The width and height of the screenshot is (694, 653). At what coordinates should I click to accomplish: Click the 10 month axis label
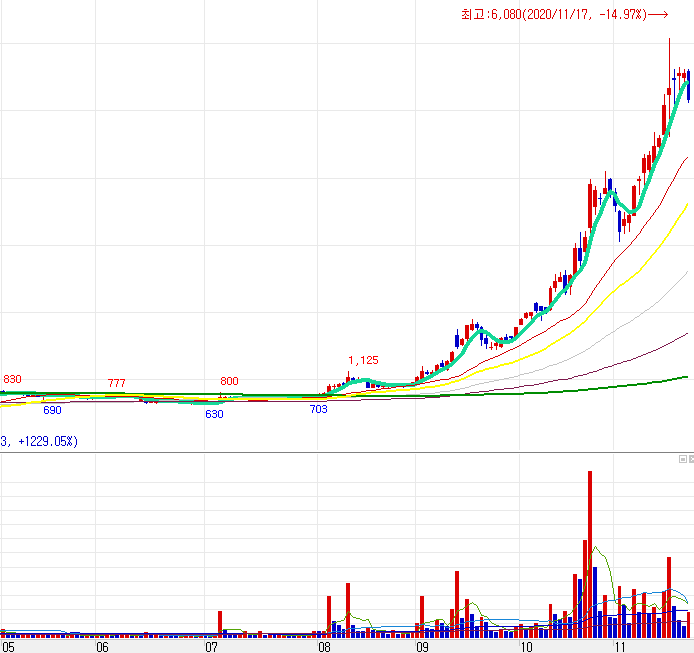526,647
